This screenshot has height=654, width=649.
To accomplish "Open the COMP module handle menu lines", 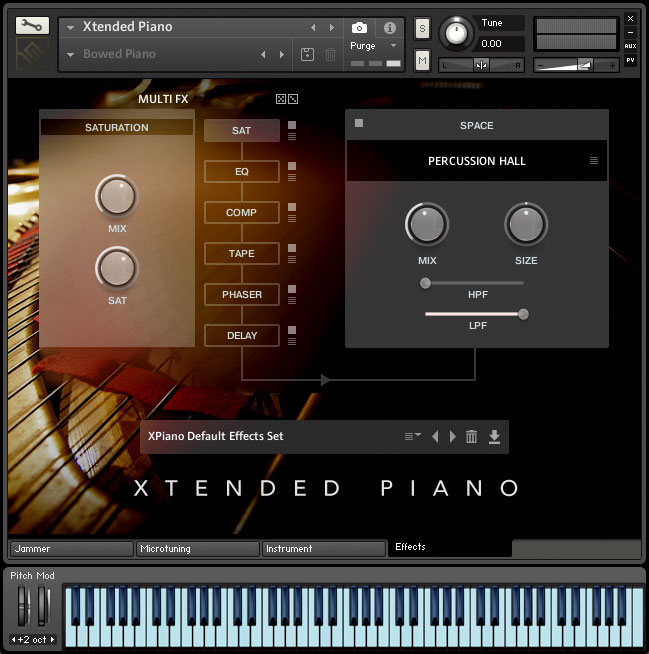I will [x=292, y=218].
